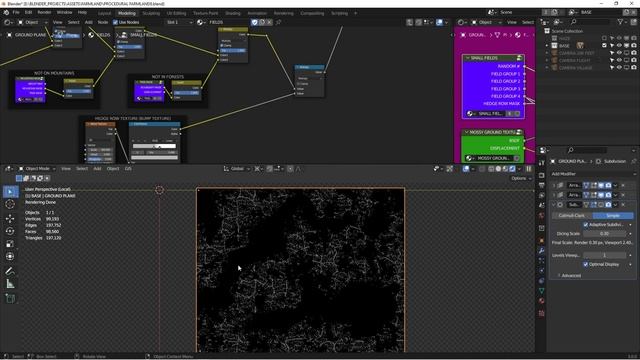Open the Render menu in top bar

point(44,13)
